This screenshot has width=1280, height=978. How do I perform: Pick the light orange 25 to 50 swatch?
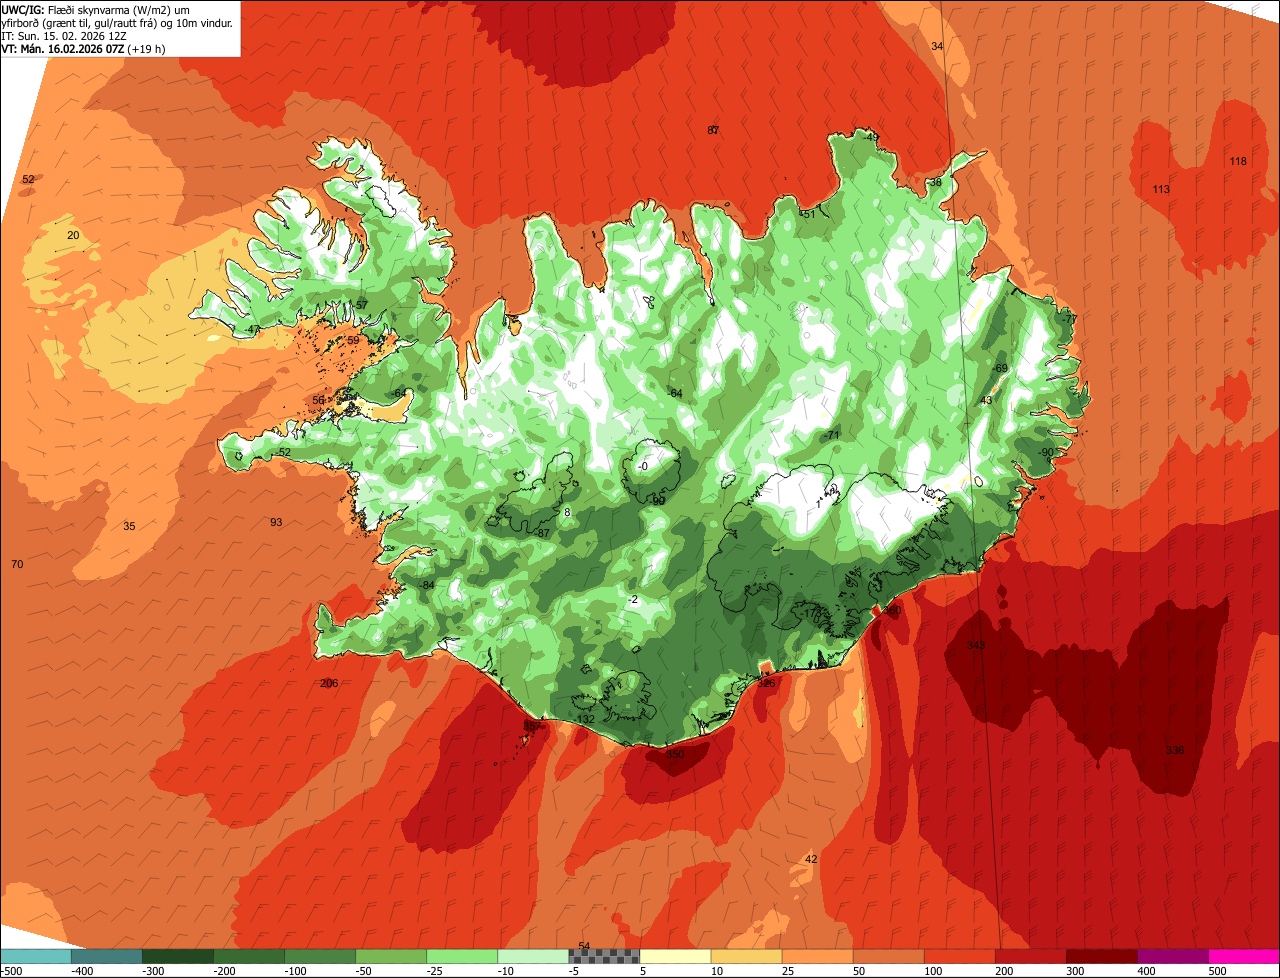click(x=817, y=957)
